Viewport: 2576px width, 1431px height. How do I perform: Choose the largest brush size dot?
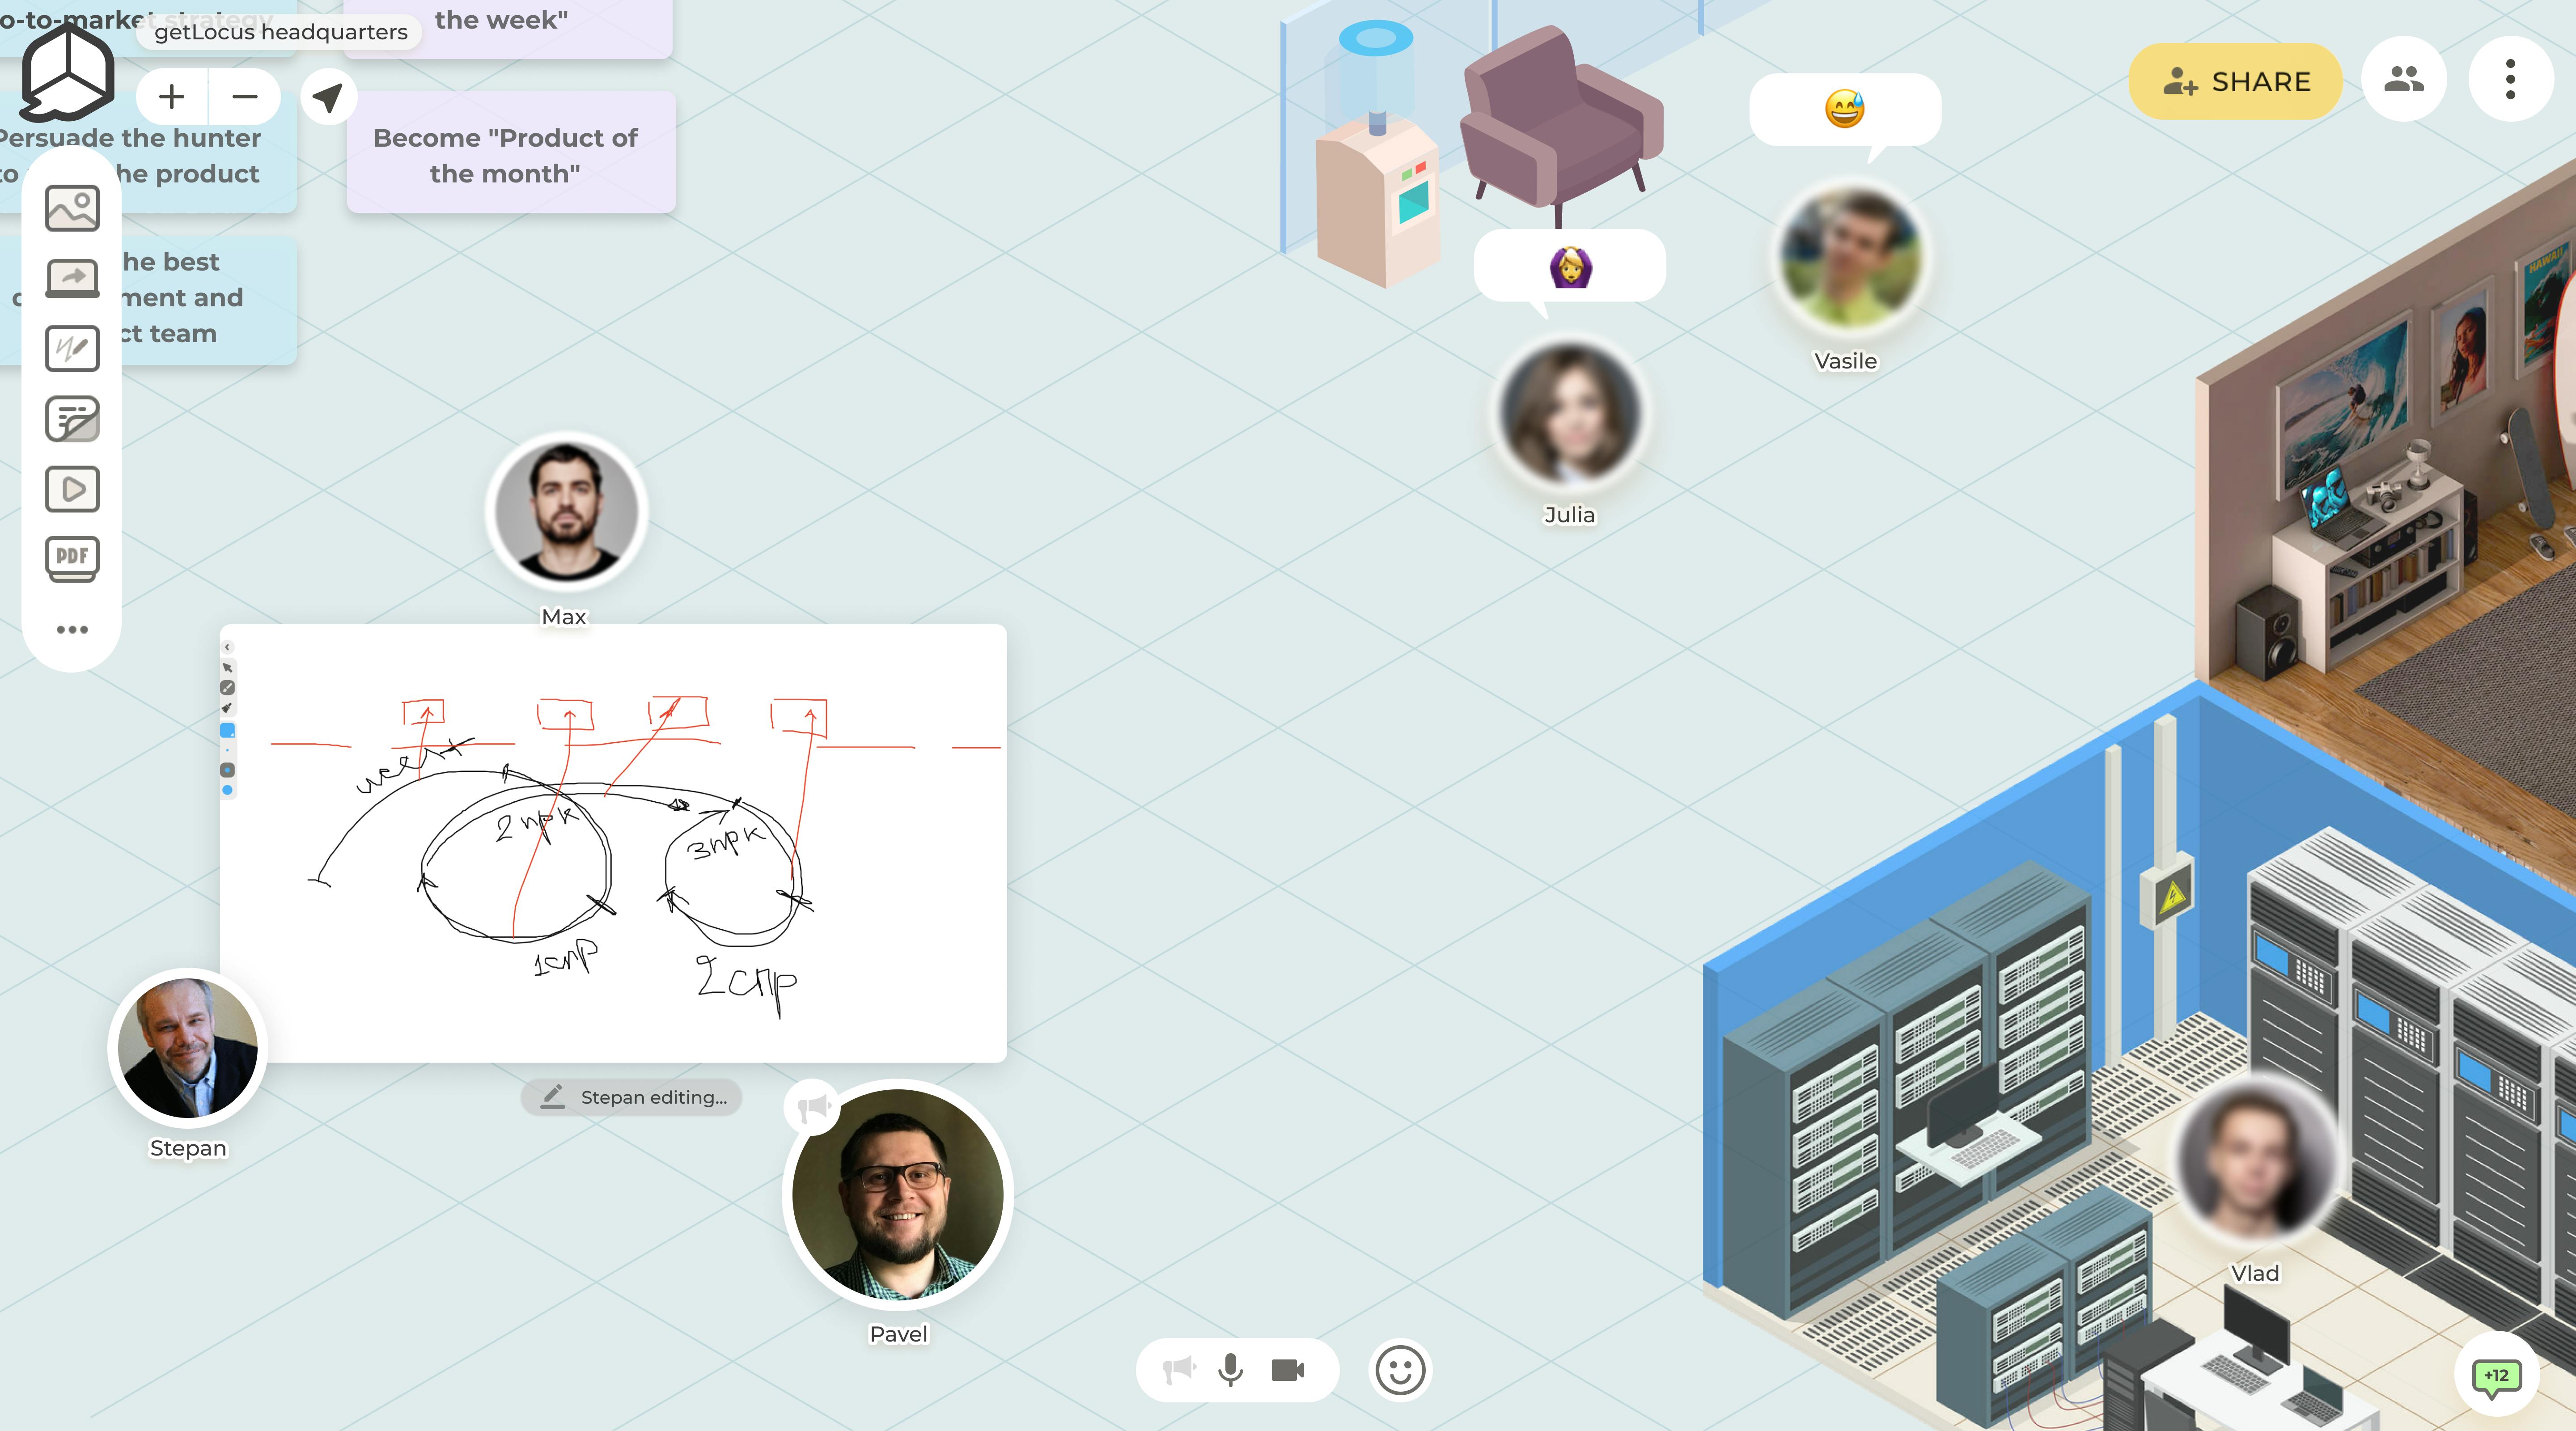point(227,790)
